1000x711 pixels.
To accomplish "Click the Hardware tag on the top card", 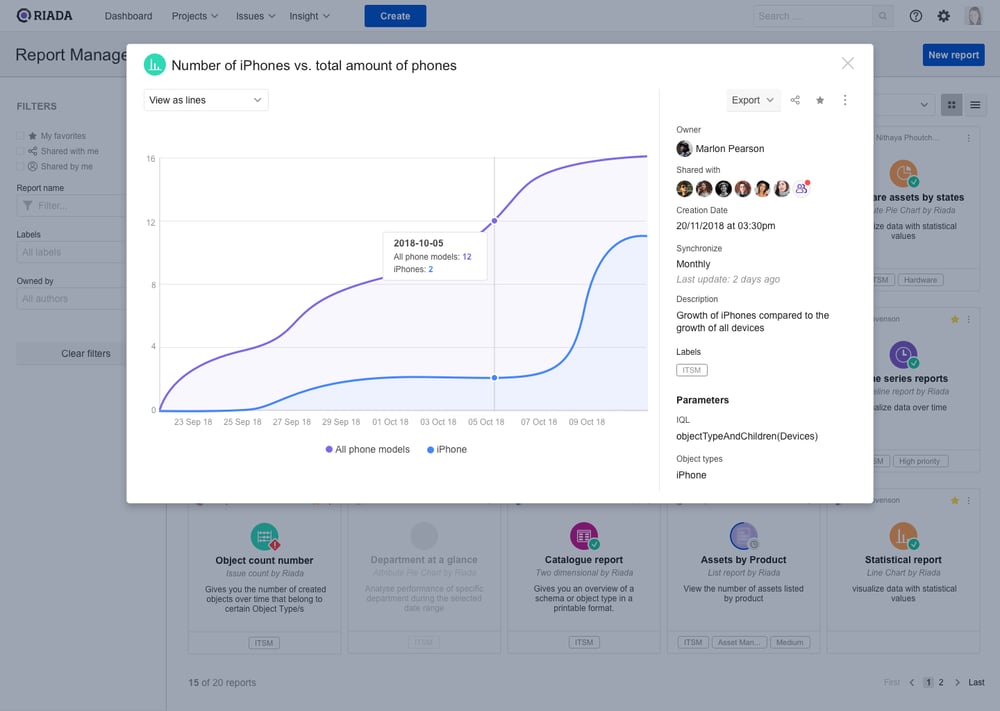I will [920, 280].
